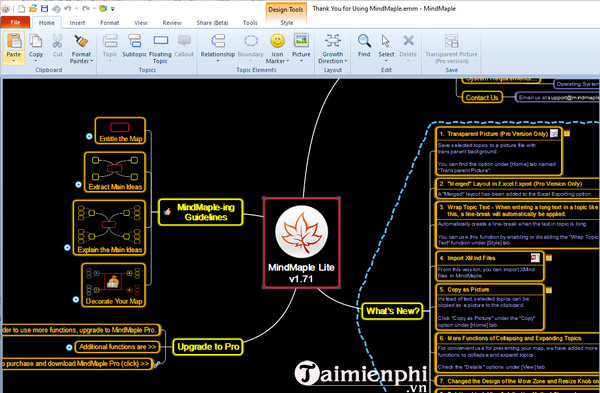Open the Picture dropdown arrow

[x=301, y=61]
